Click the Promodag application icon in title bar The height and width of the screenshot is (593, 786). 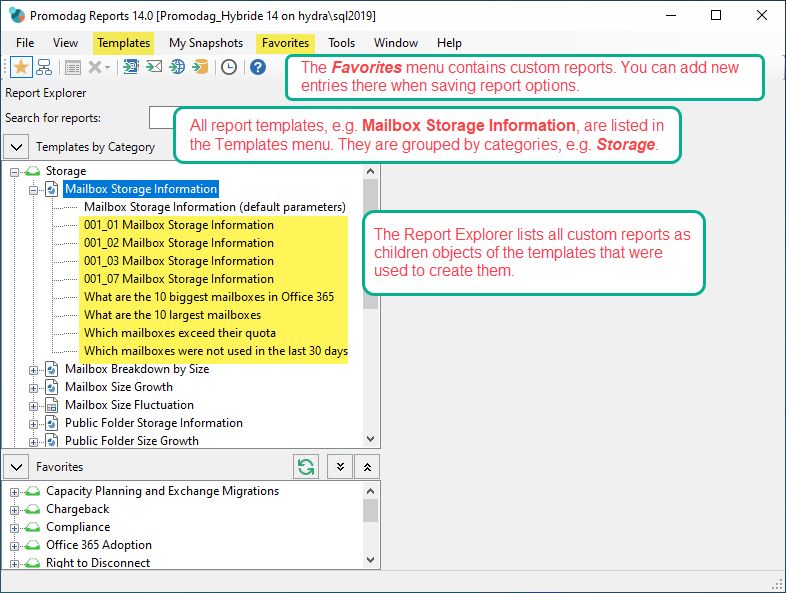[17, 16]
